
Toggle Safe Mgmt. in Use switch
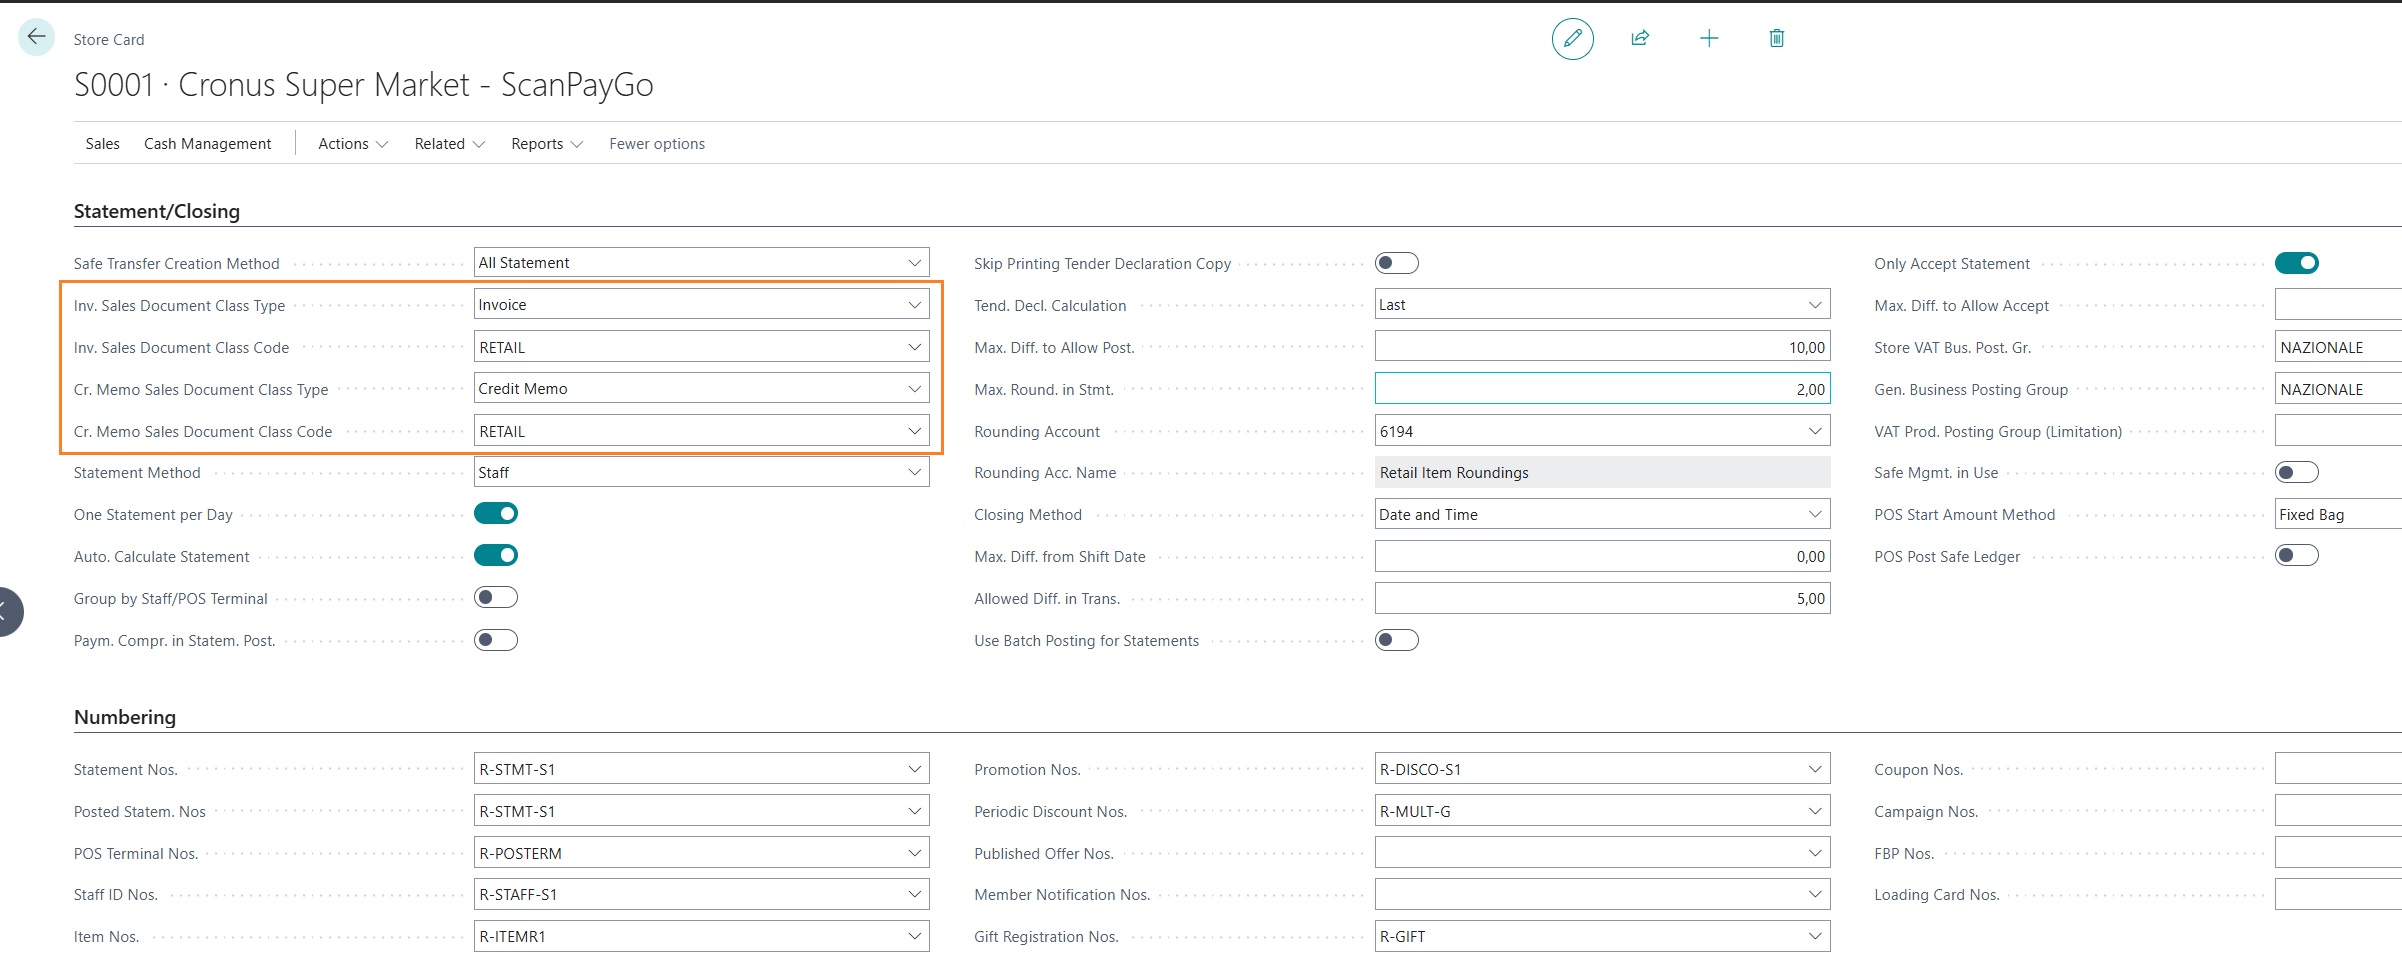click(x=2296, y=472)
